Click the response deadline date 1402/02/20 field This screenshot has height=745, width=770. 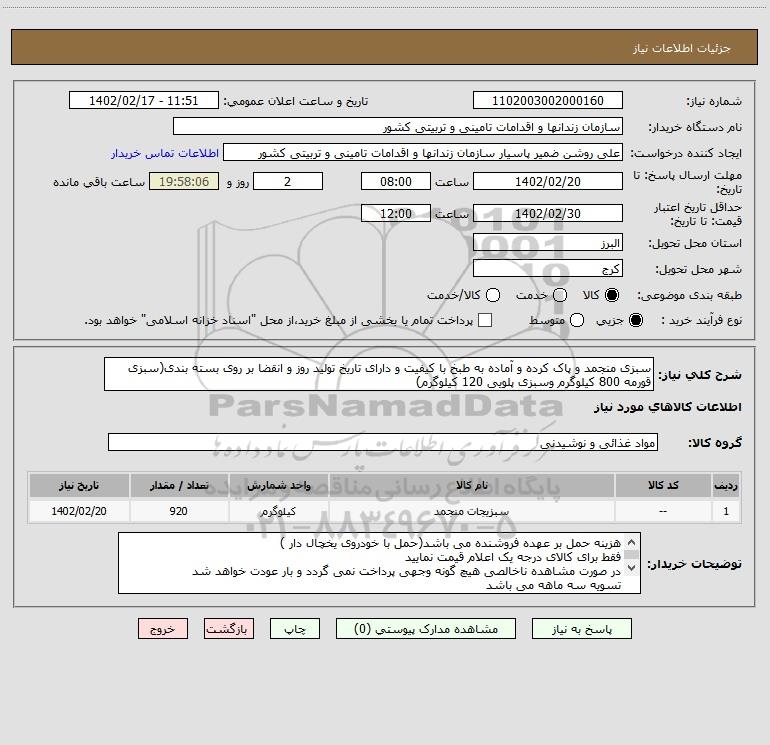point(548,181)
